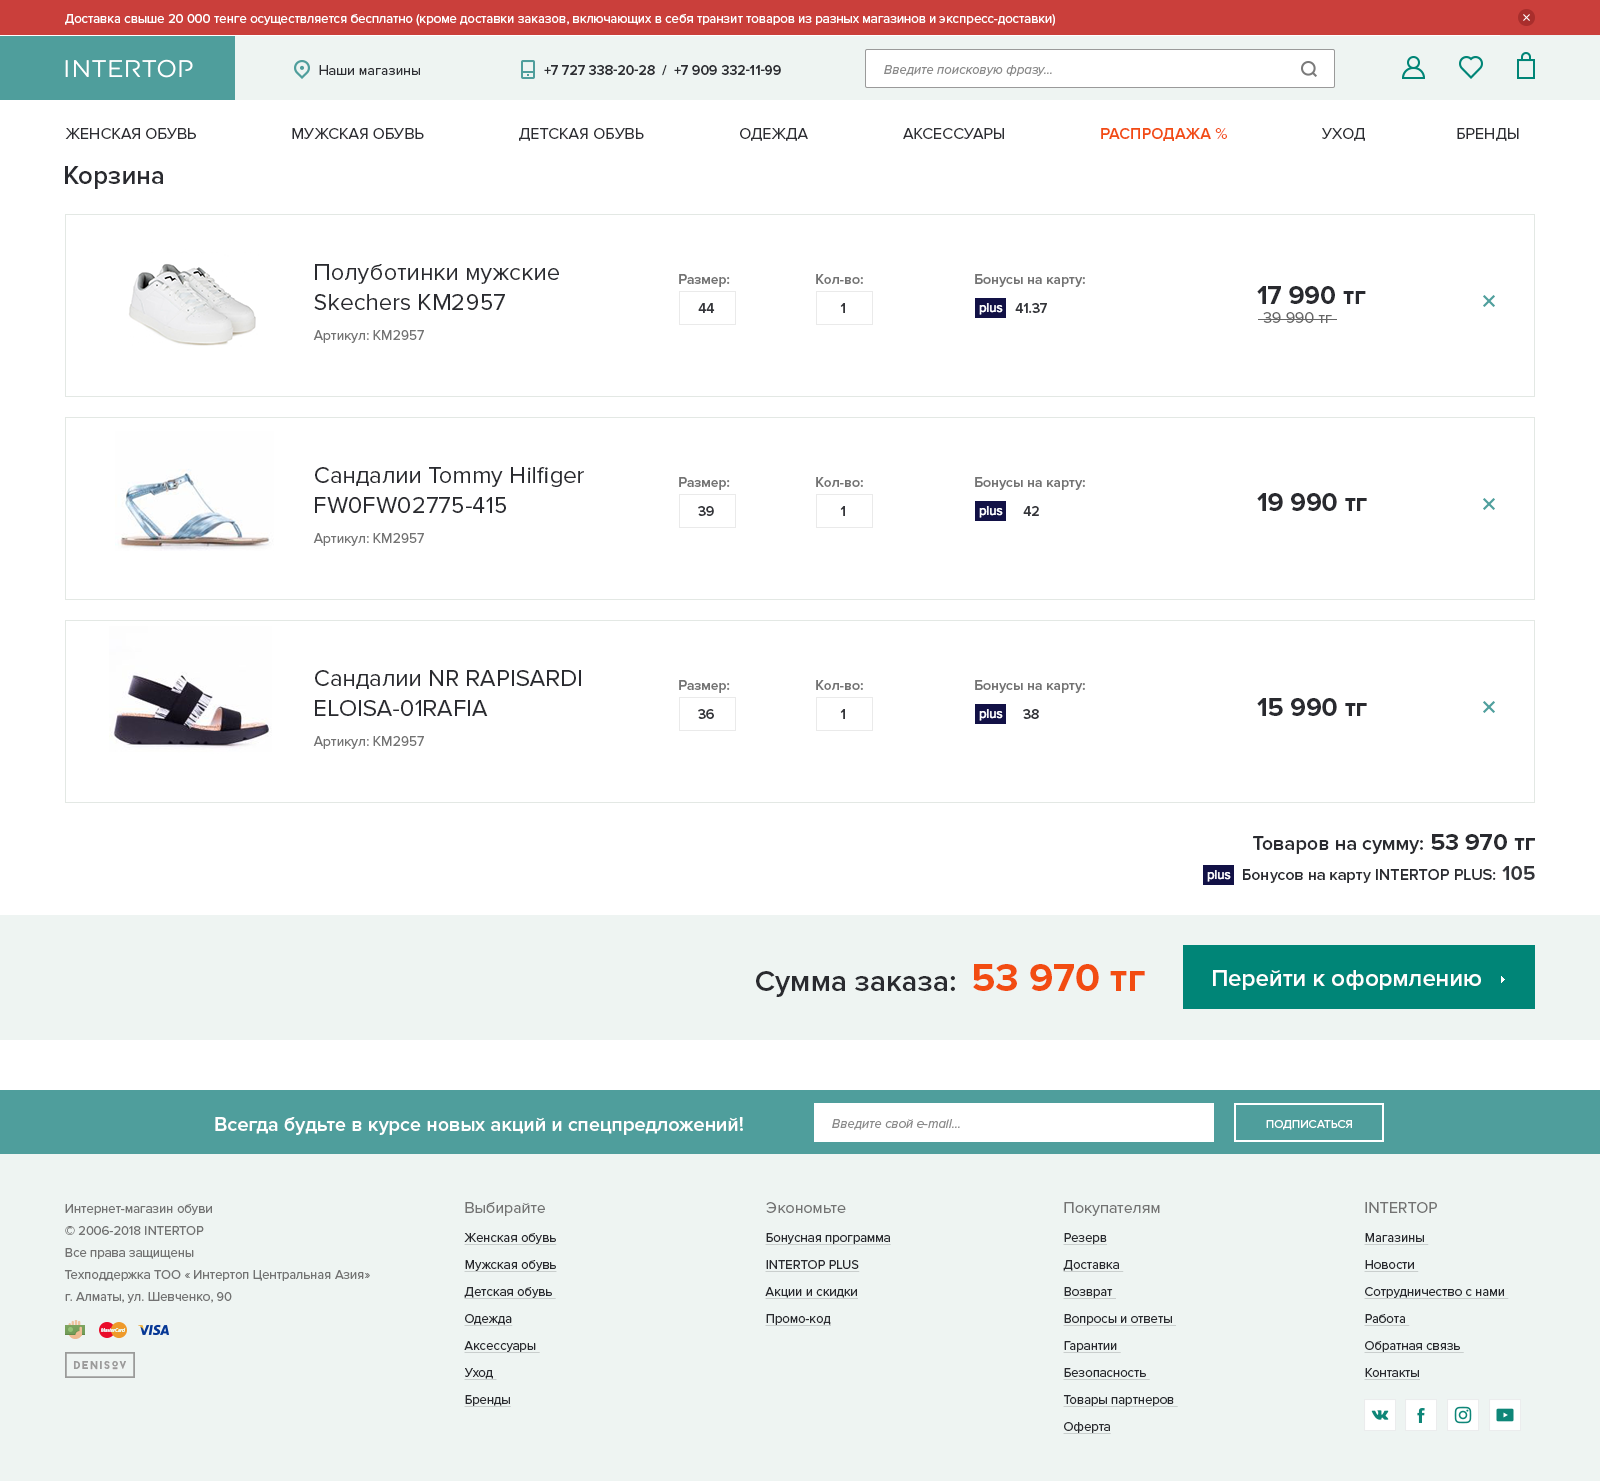Open footer link Доставка
The image size is (1600, 1481).
click(1092, 1265)
